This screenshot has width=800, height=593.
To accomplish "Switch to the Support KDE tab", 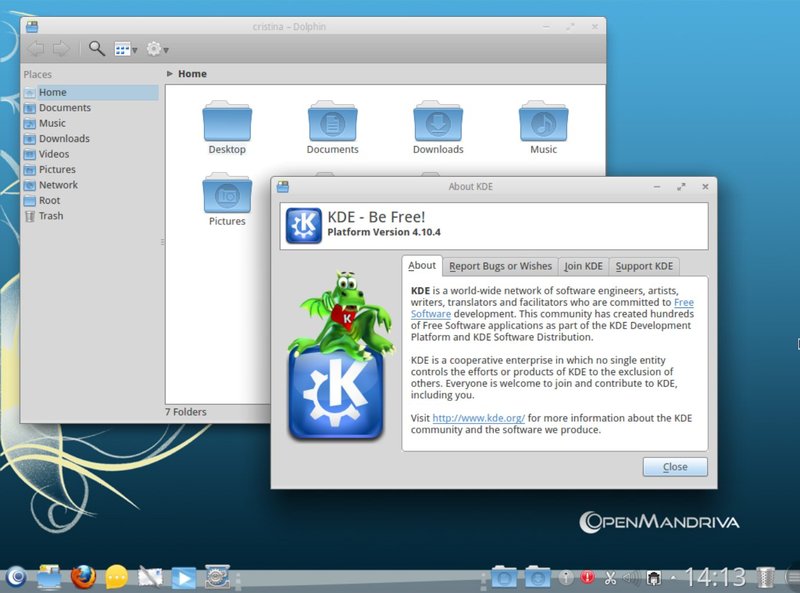I will click(x=644, y=266).
